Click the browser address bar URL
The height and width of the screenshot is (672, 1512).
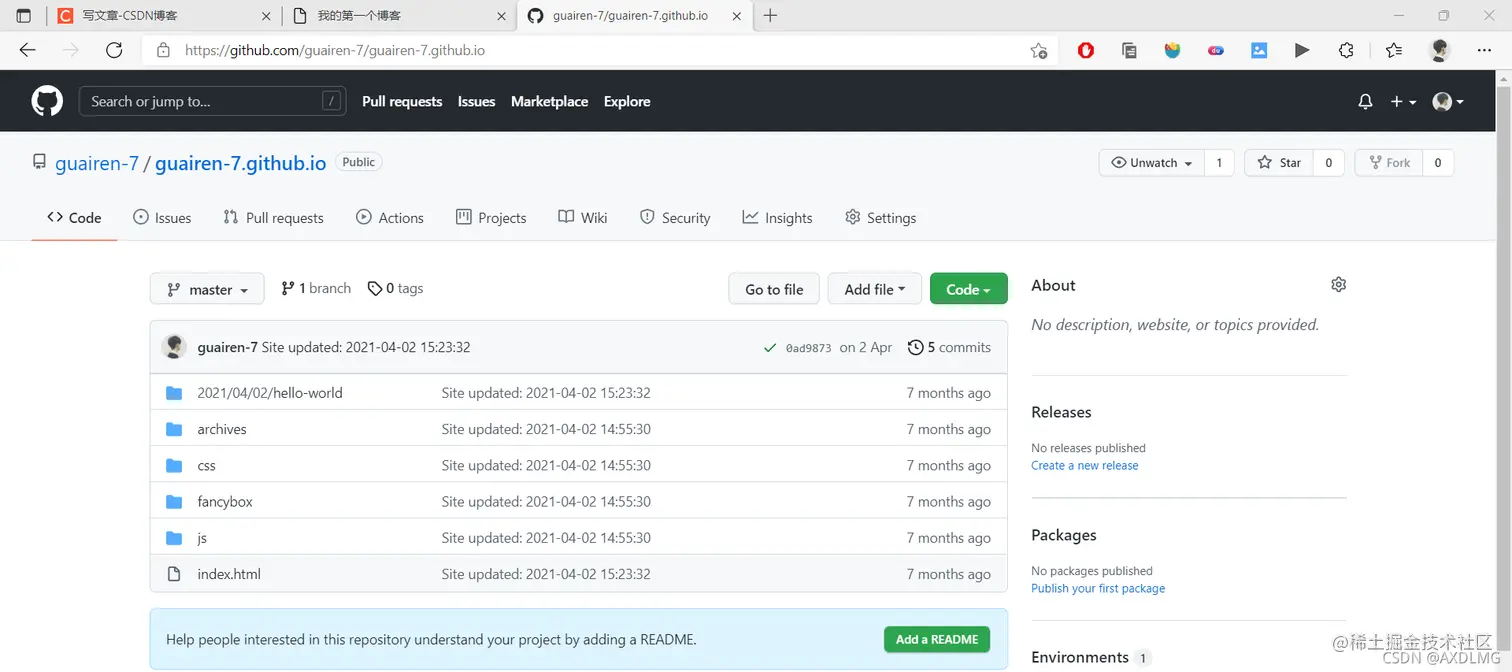click(x=335, y=50)
